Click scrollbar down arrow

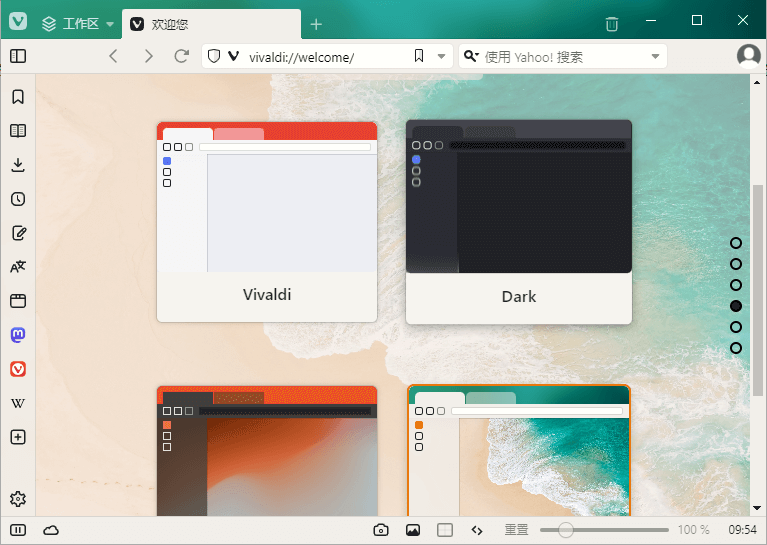757,508
